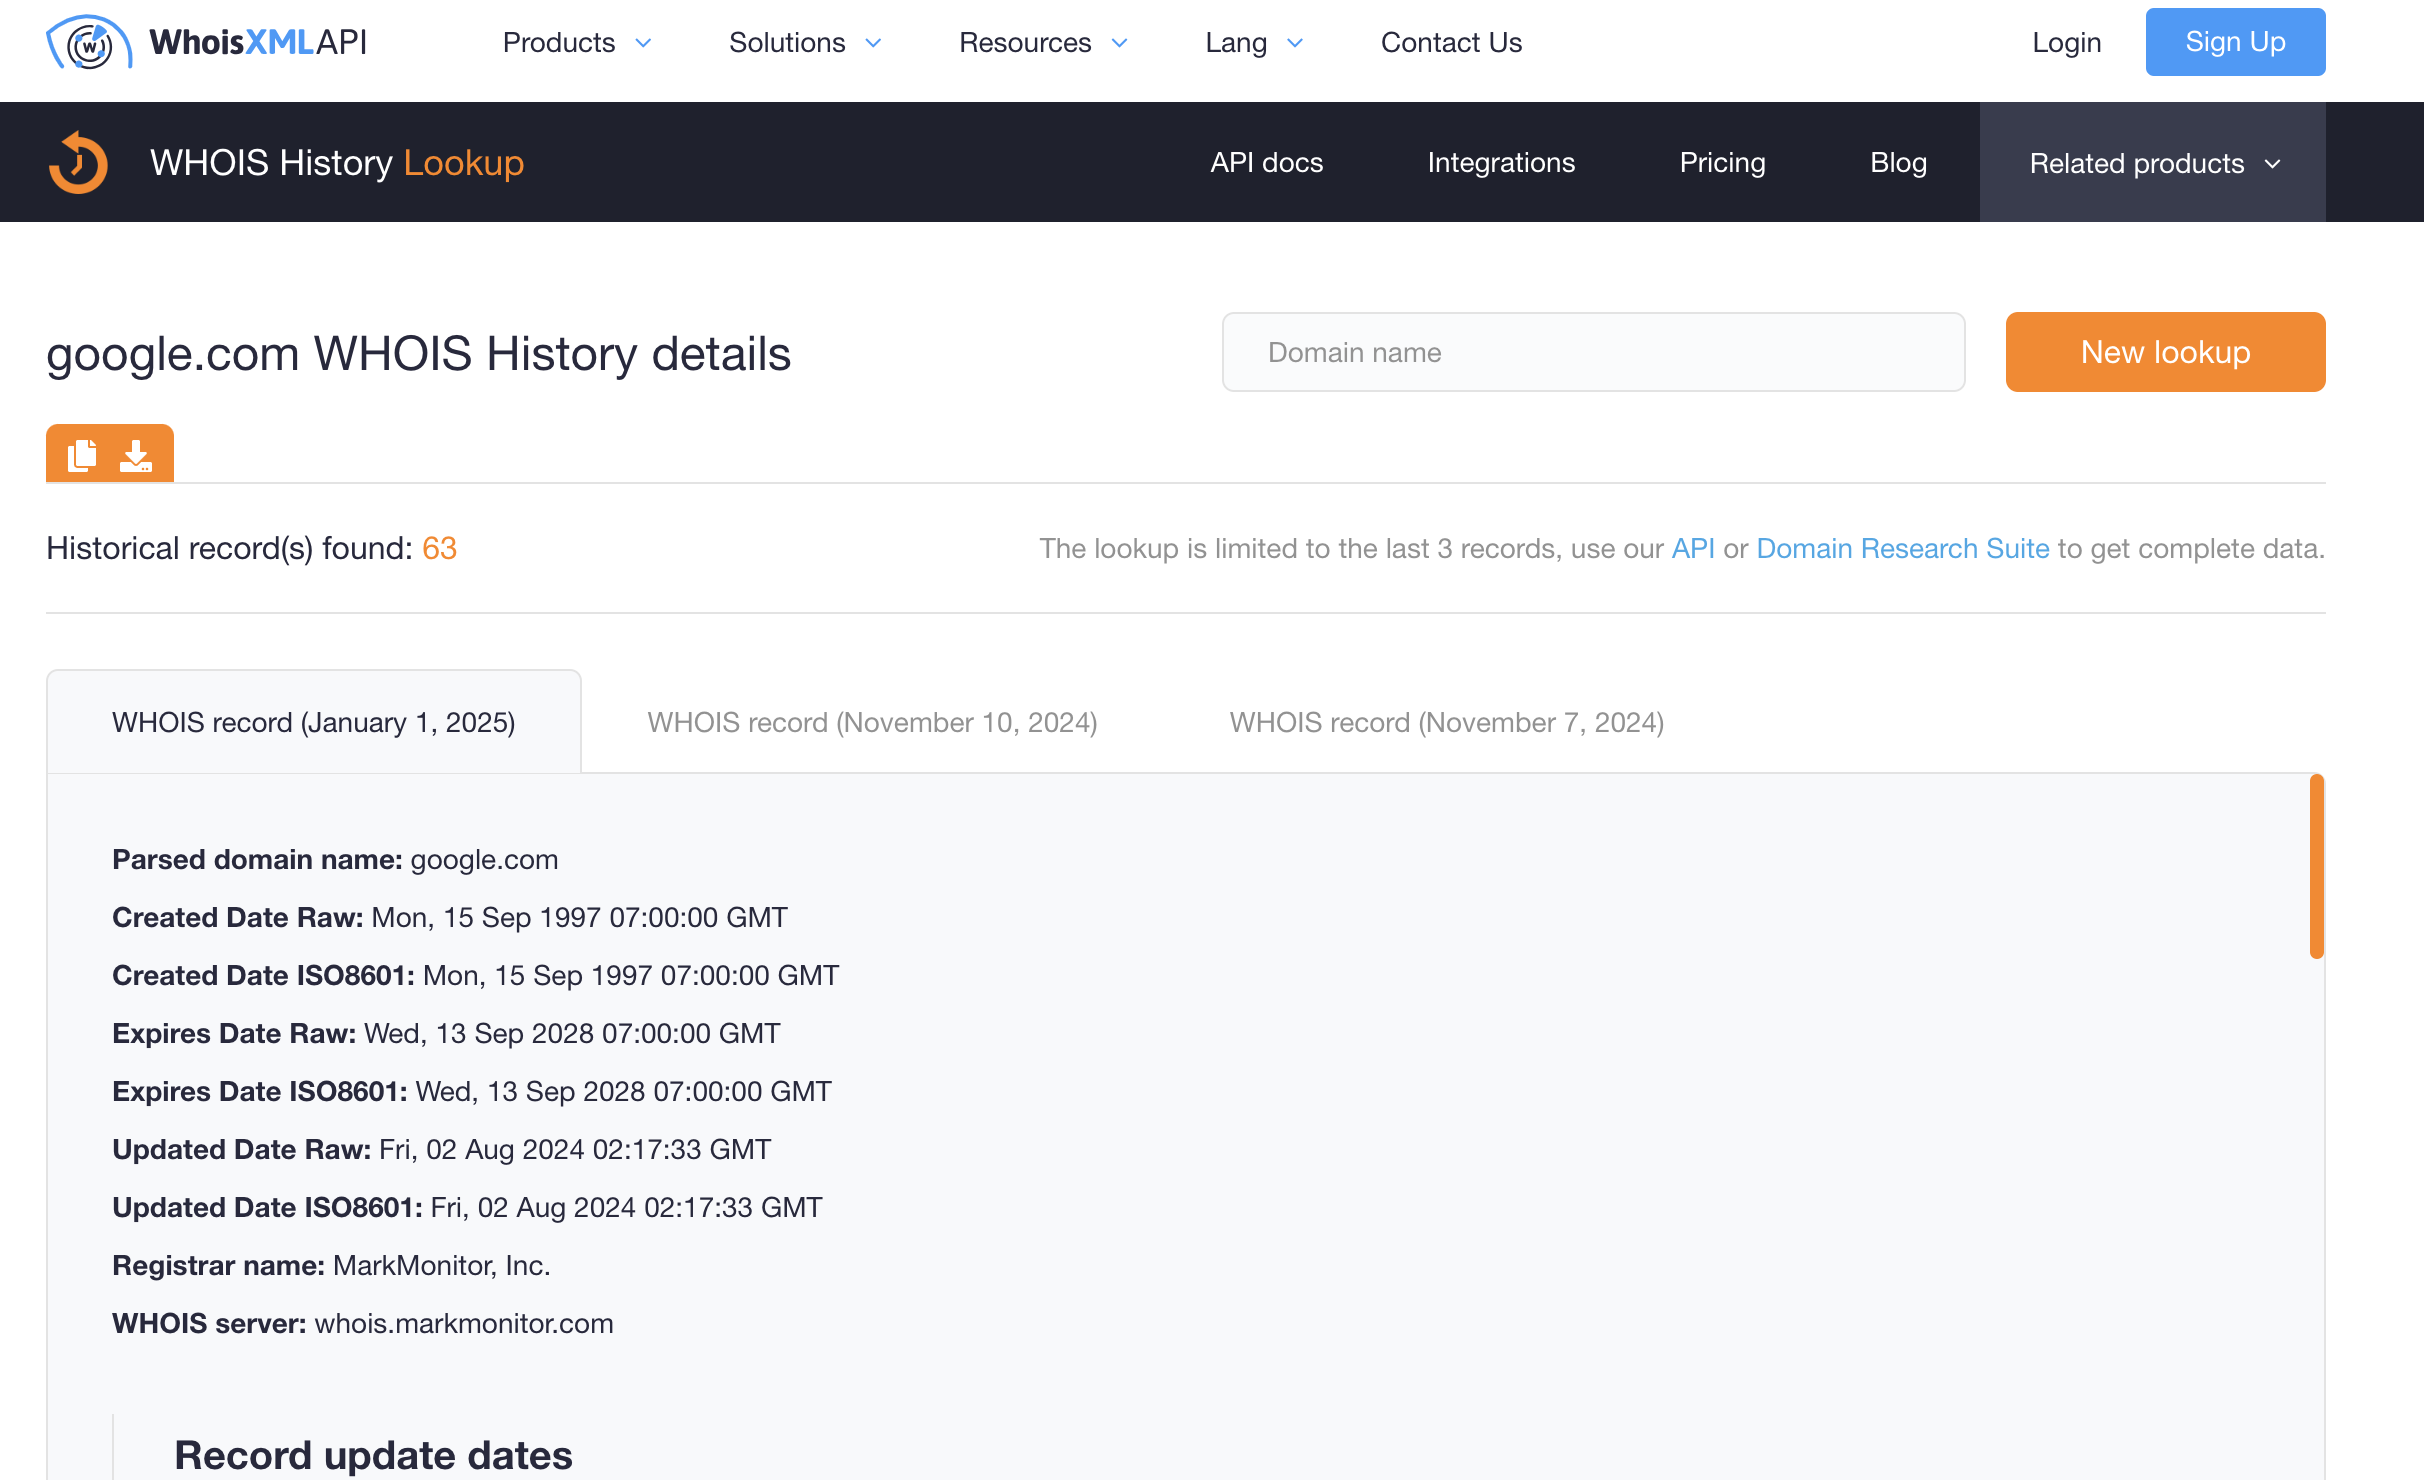
Task: Expand the Solutions dropdown menu
Action: click(x=805, y=43)
